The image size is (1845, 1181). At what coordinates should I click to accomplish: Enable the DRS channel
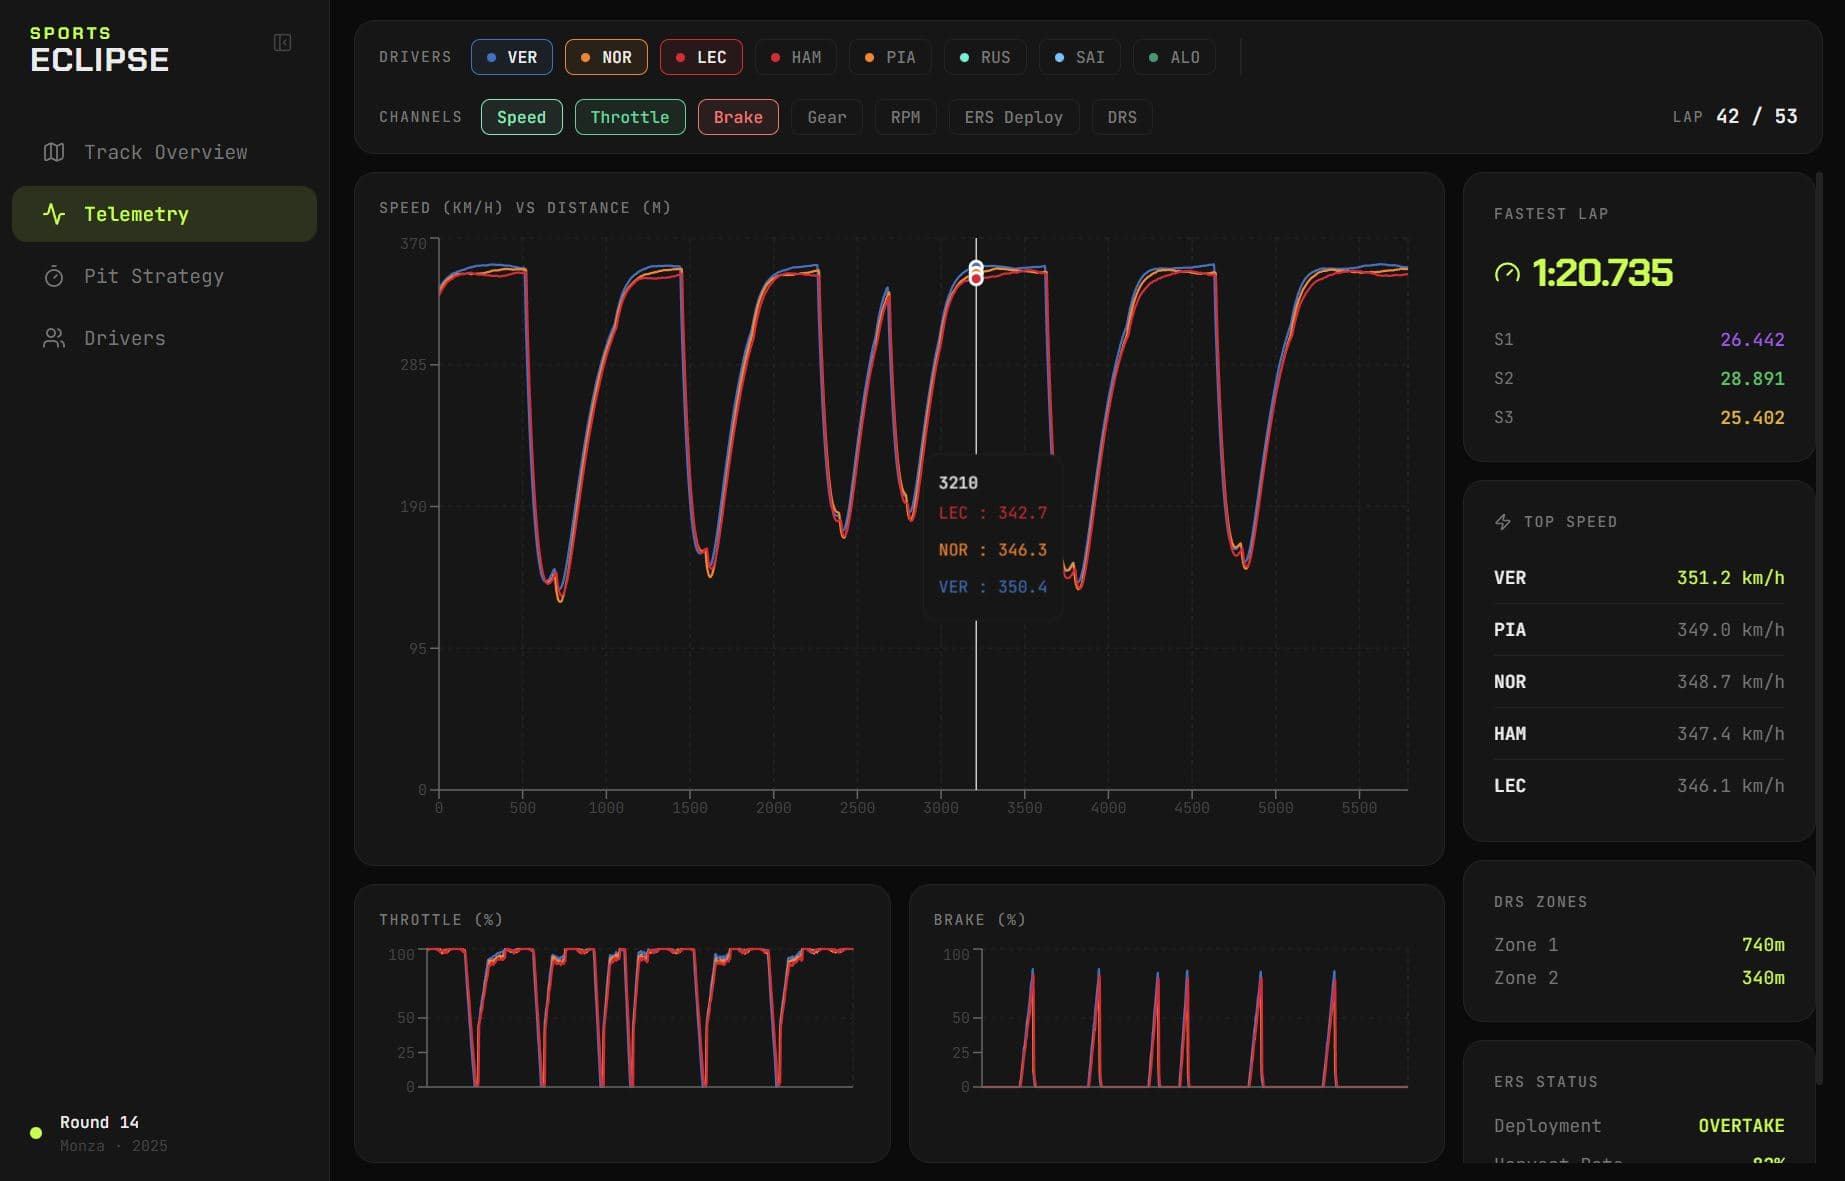point(1122,117)
